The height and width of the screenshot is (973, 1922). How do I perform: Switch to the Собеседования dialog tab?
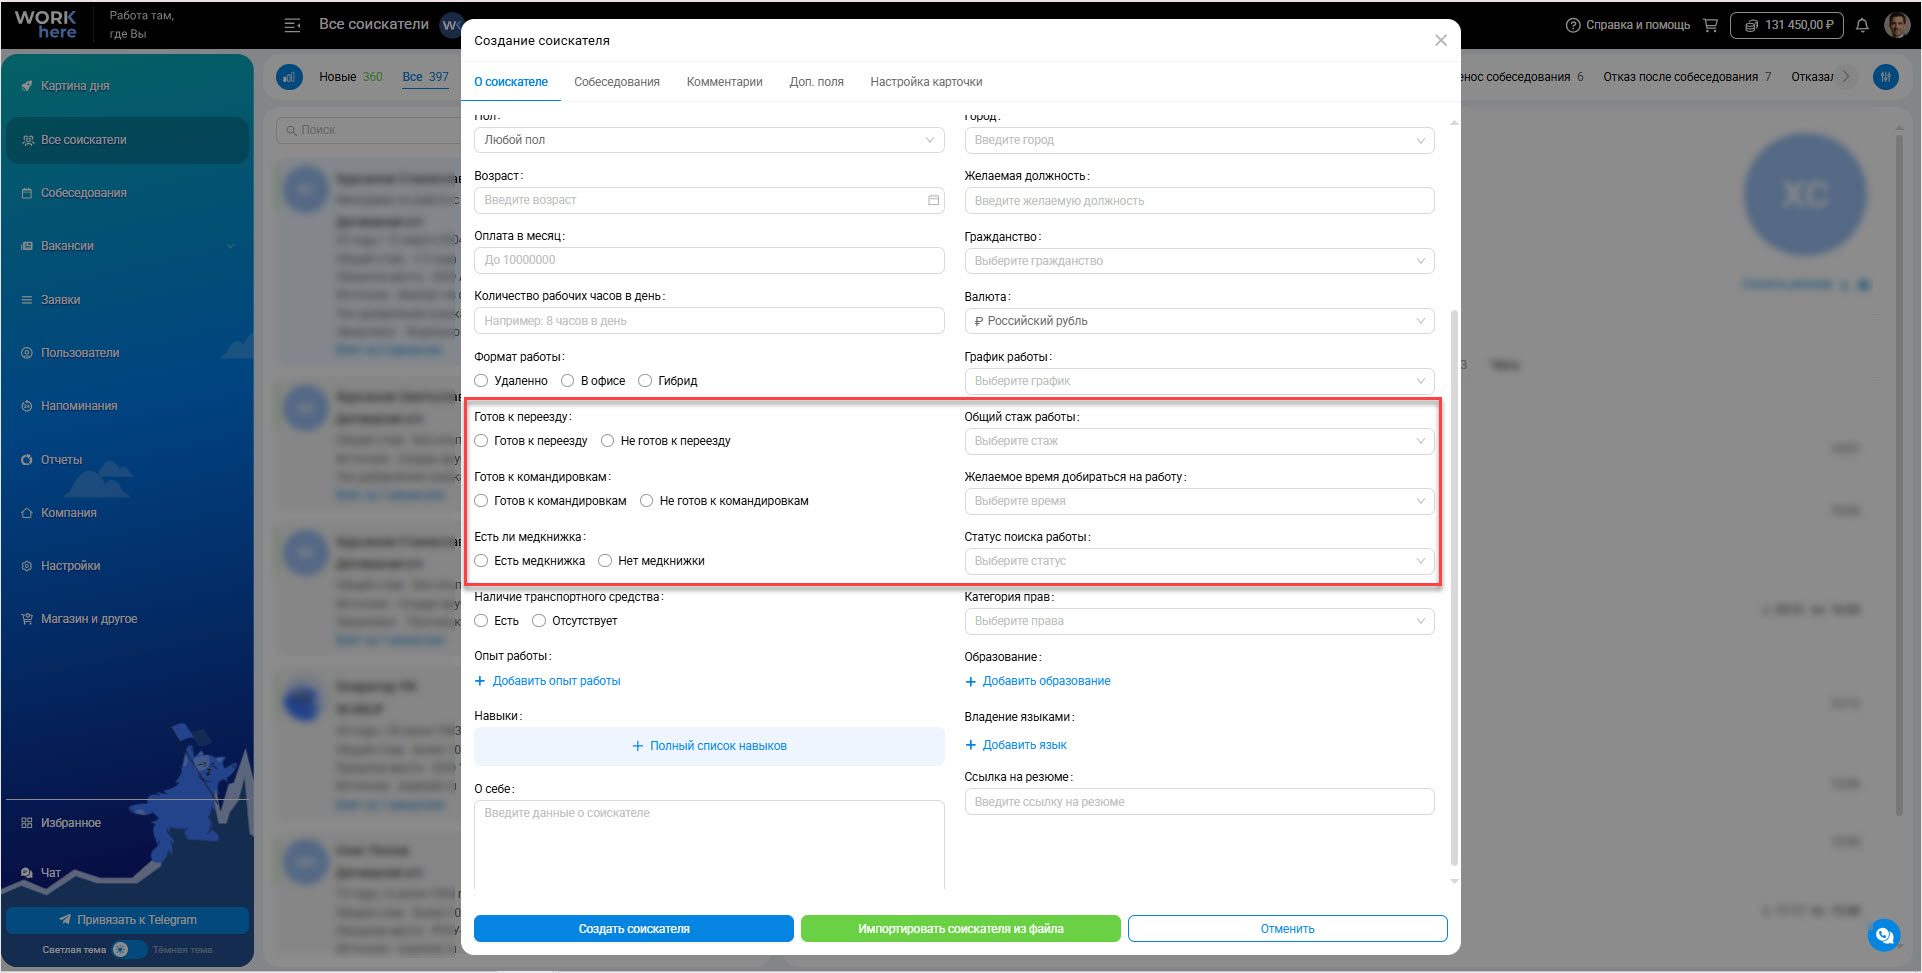click(x=617, y=82)
